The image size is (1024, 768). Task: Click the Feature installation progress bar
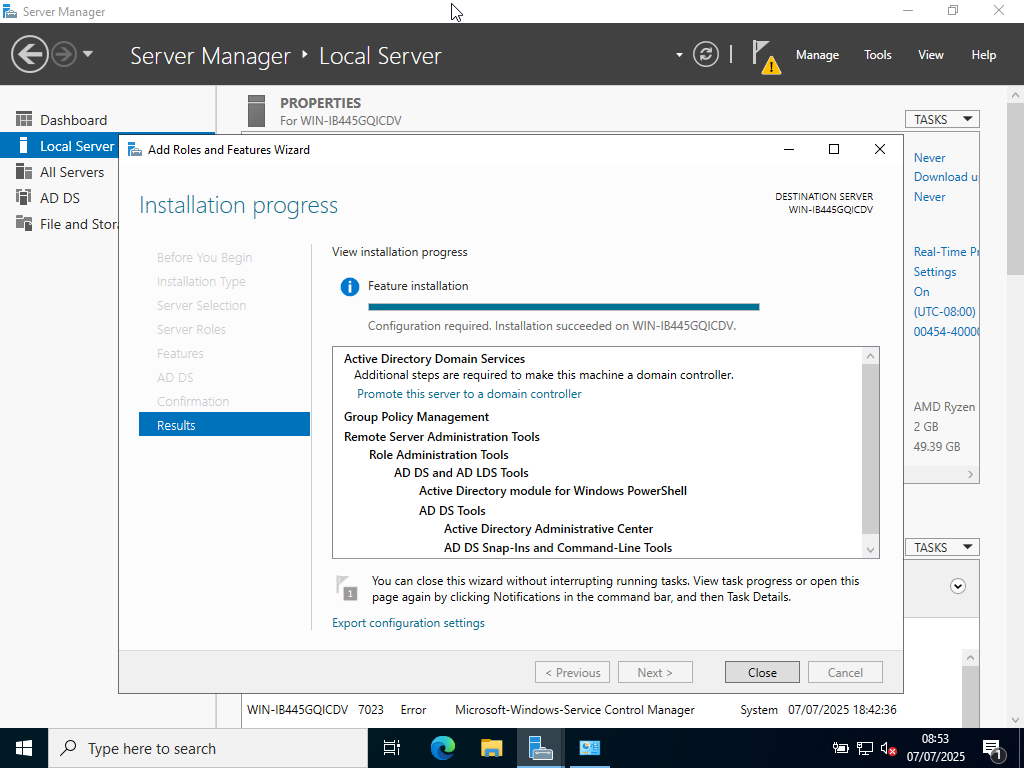(564, 307)
